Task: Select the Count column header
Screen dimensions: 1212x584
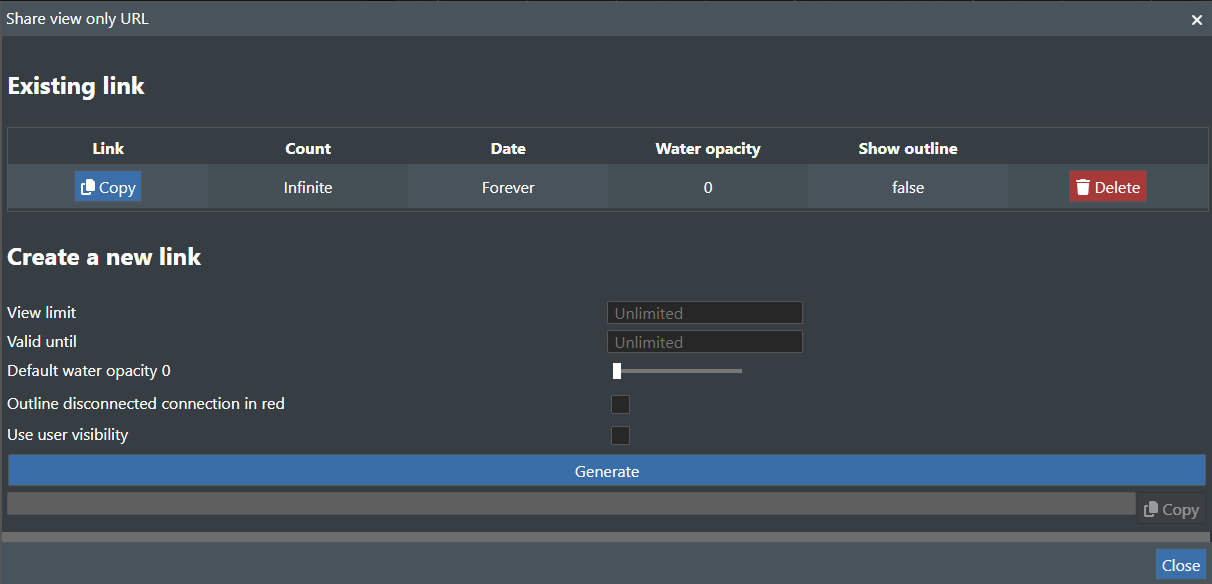Action: click(x=308, y=148)
